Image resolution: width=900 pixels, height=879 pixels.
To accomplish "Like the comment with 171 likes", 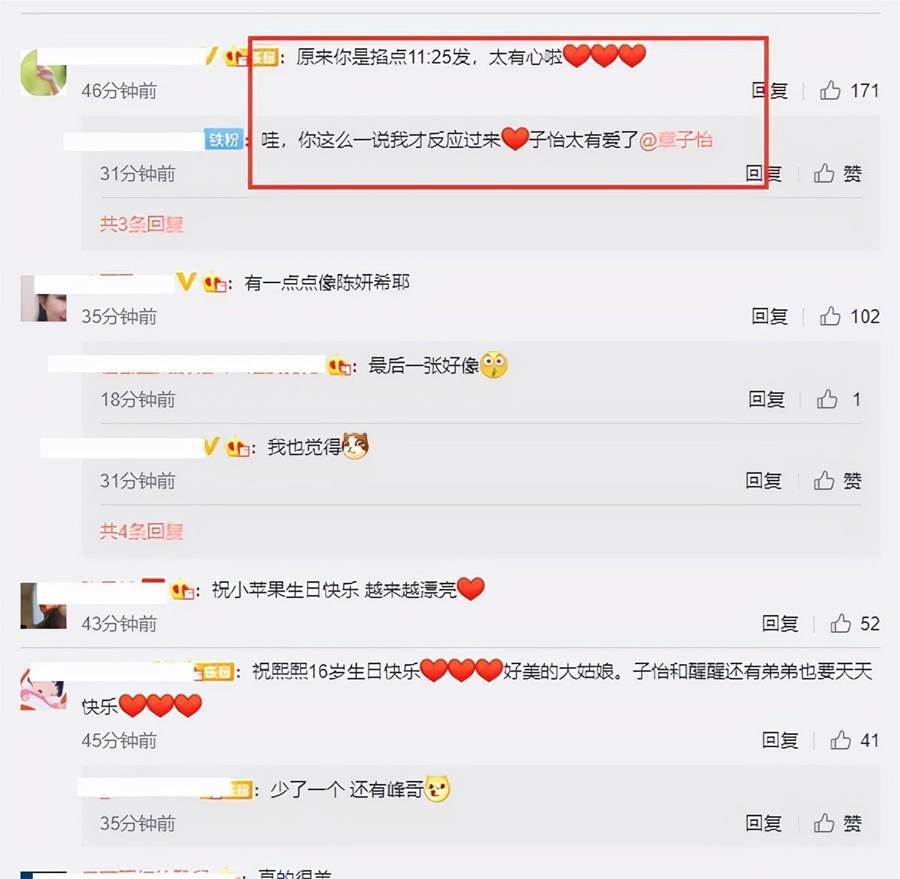I will (x=830, y=90).
